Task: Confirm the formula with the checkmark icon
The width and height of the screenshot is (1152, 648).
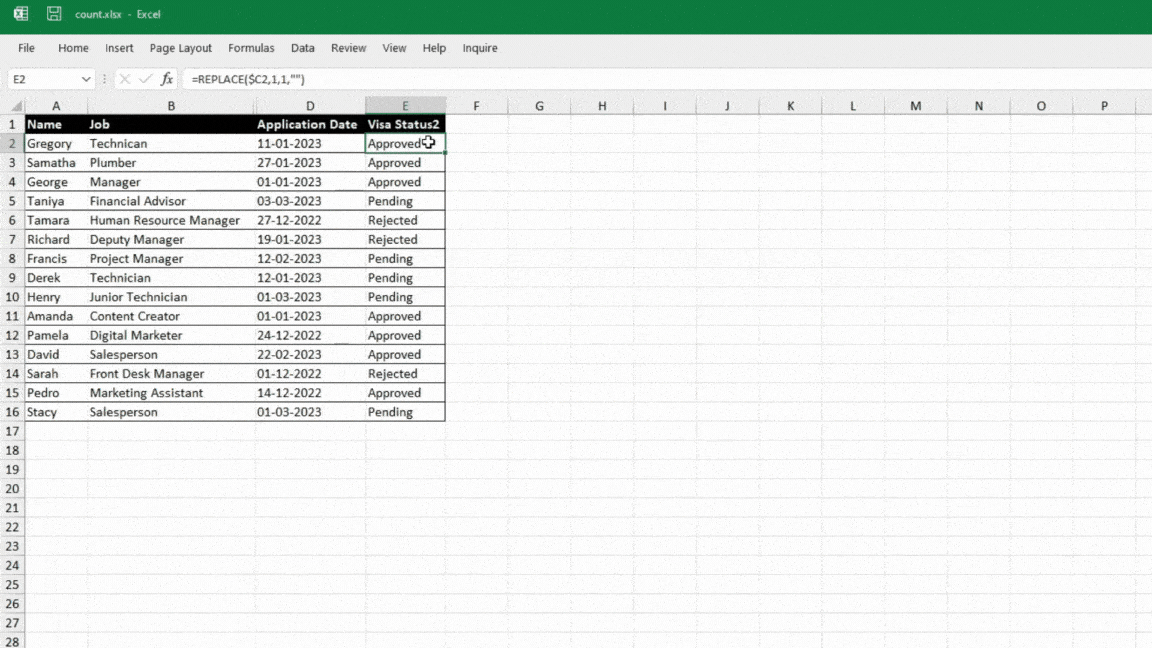Action: point(146,79)
